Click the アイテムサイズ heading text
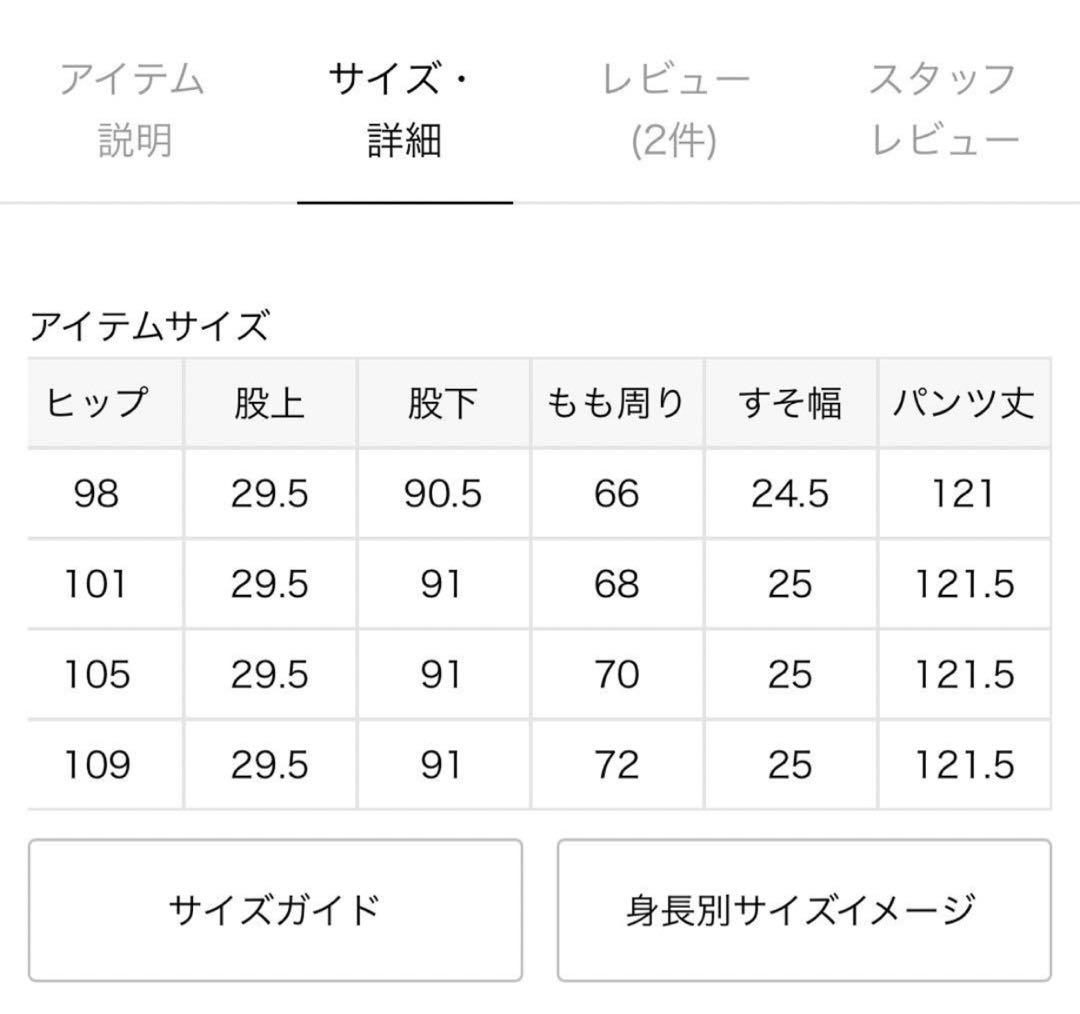 (149, 327)
